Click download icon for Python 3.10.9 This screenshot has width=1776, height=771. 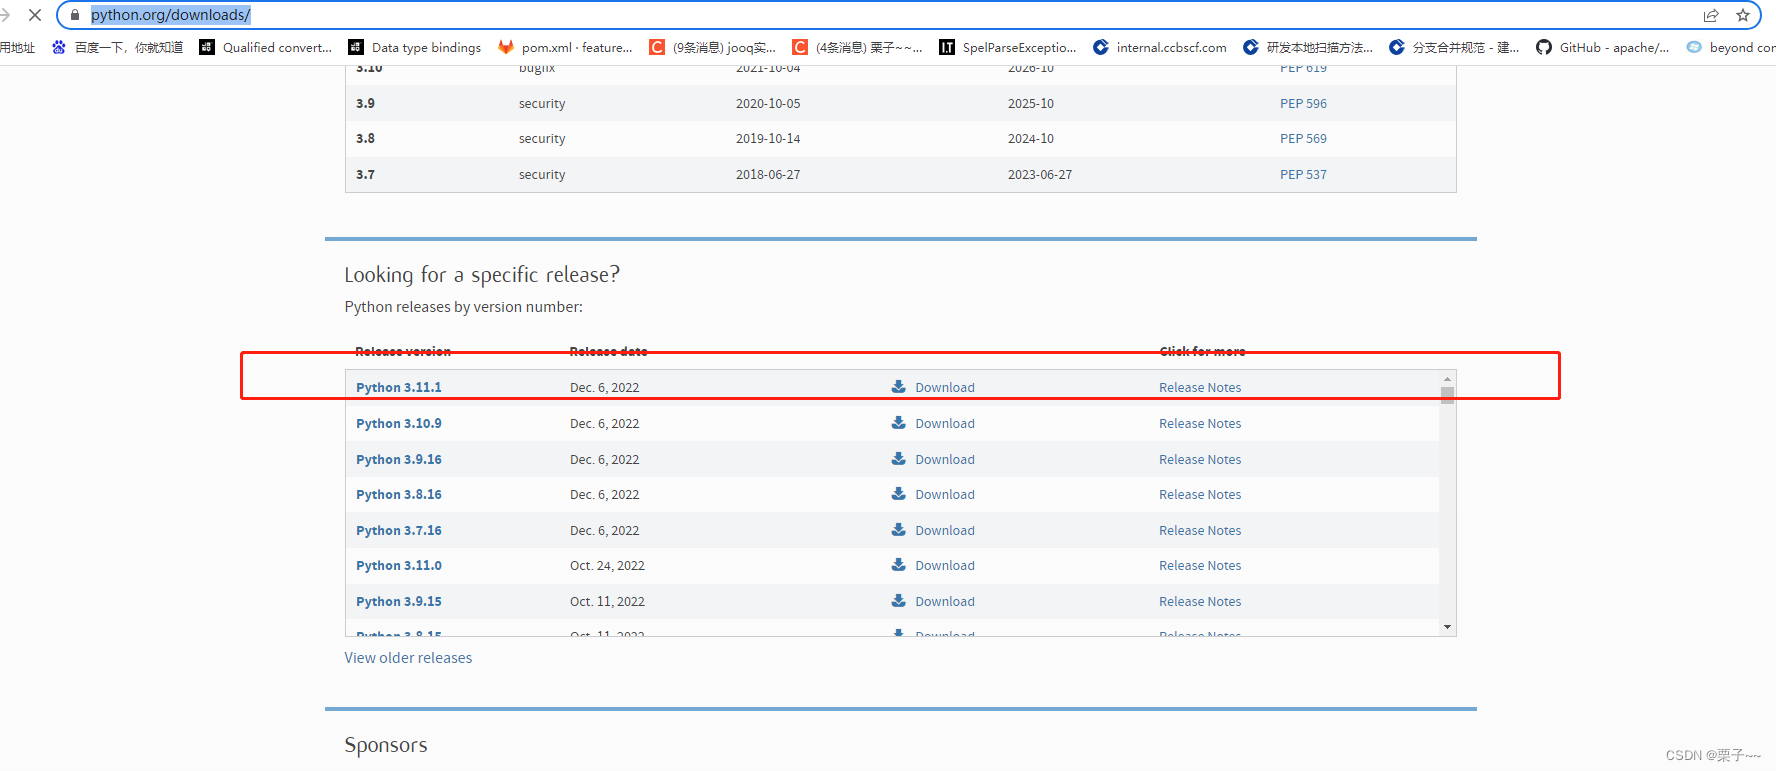point(899,422)
